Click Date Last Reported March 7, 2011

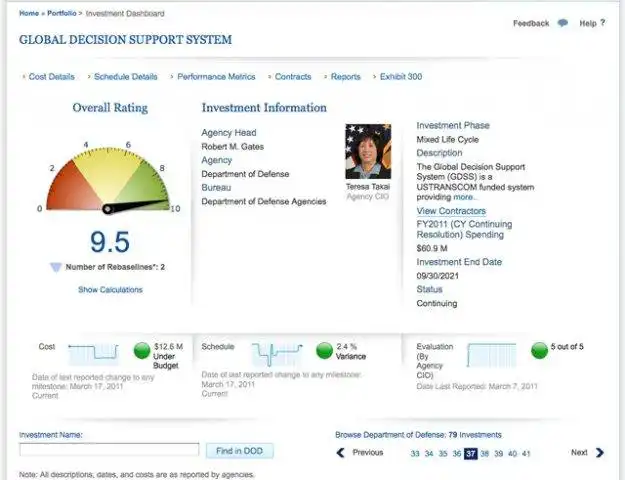[x=477, y=386]
